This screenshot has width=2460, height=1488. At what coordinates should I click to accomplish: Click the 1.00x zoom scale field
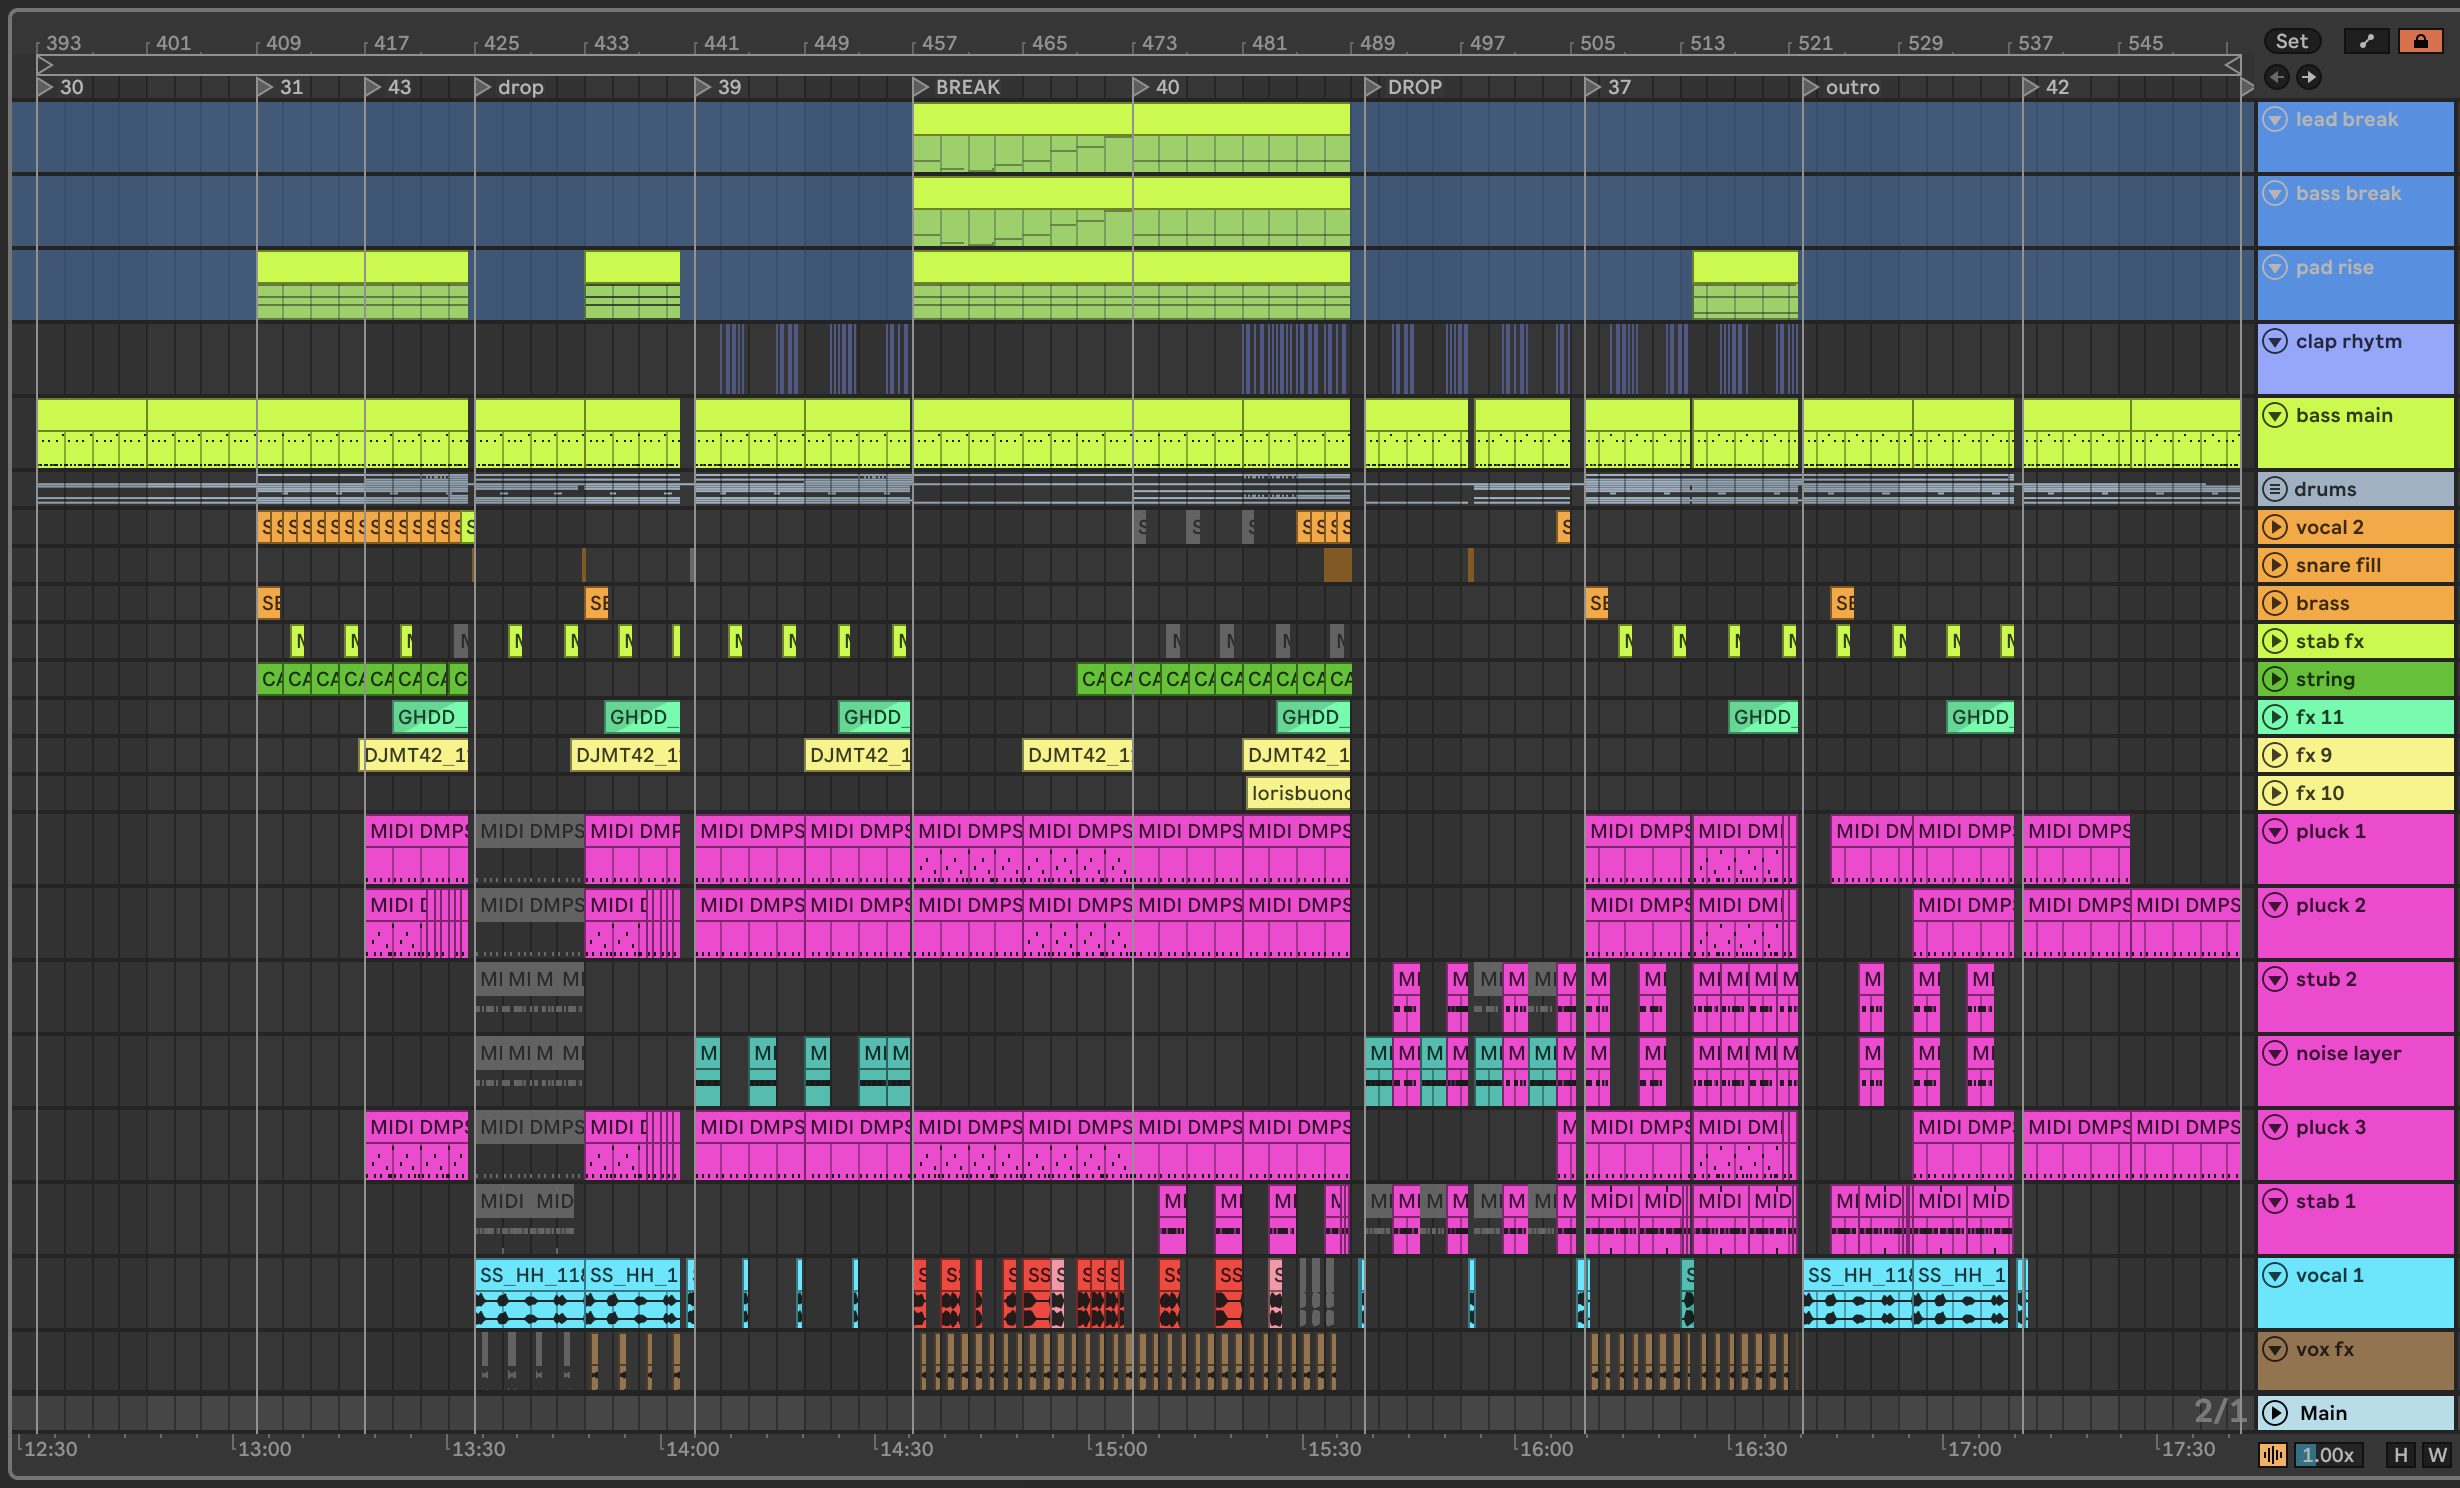[x=2329, y=1455]
